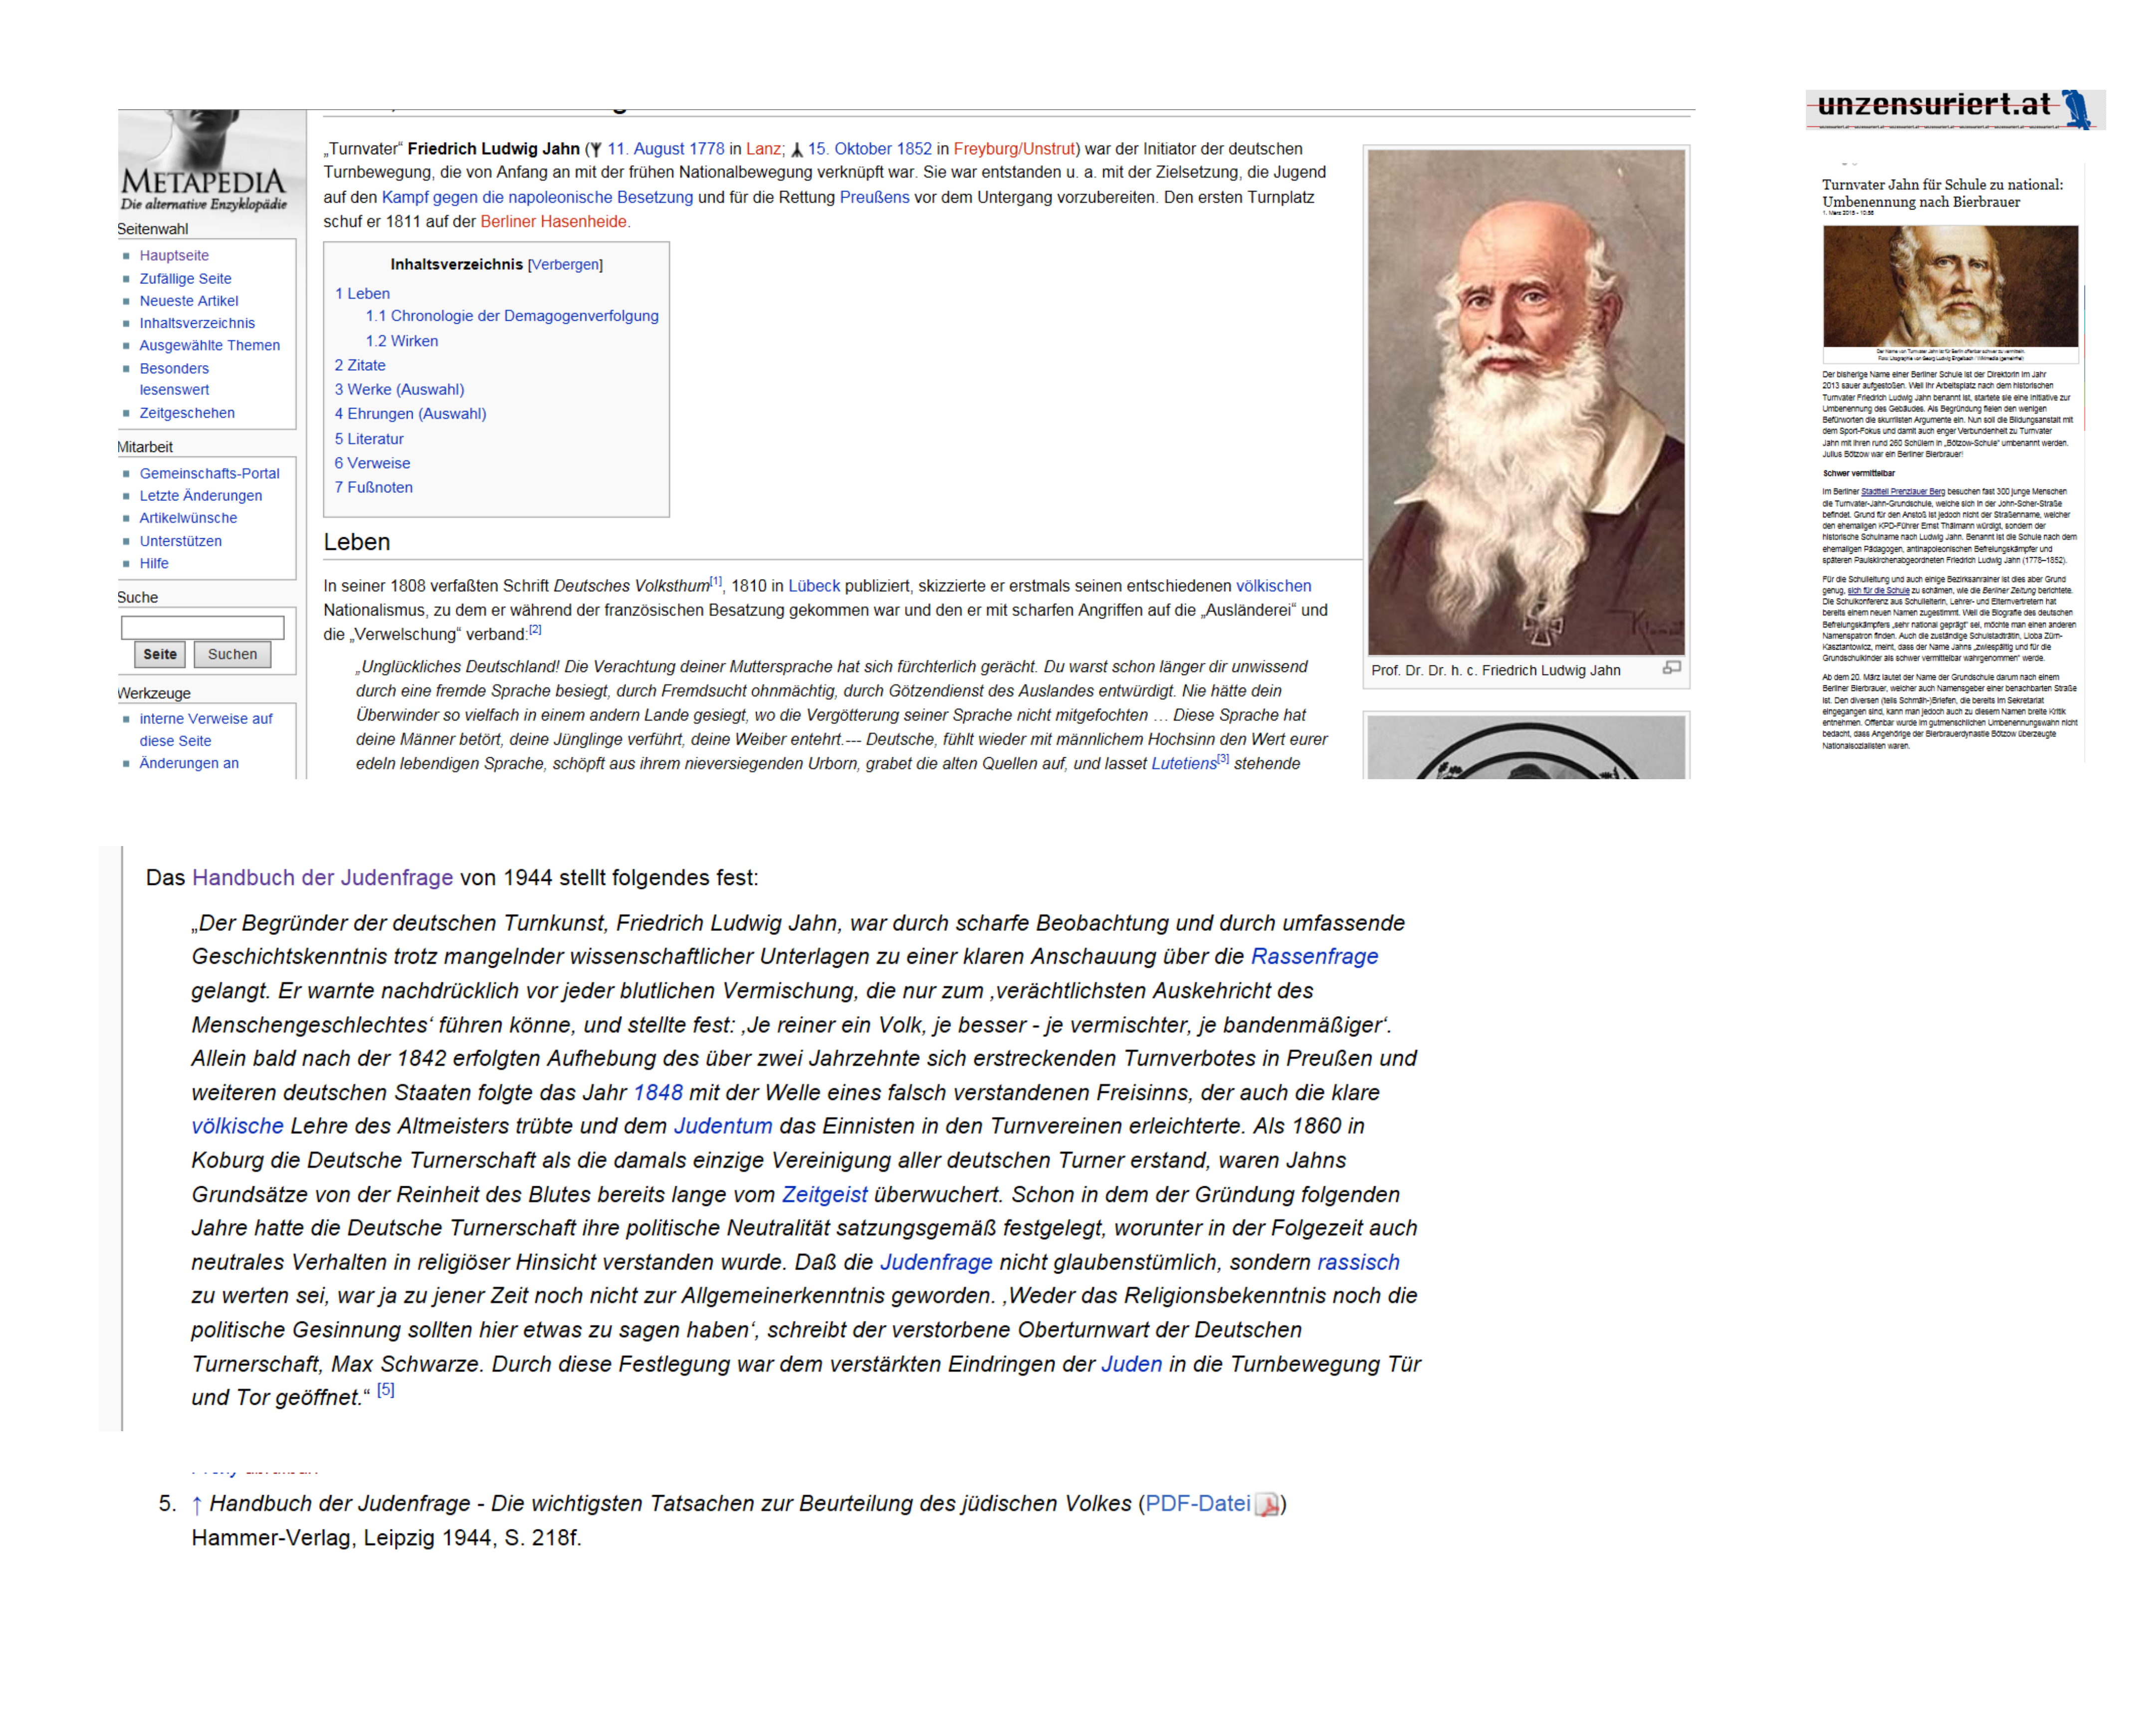Jump to section 1.1 Chronologie der Demagogenverfolgung
Viewport: 2156px width, 1727px height.
coord(511,316)
